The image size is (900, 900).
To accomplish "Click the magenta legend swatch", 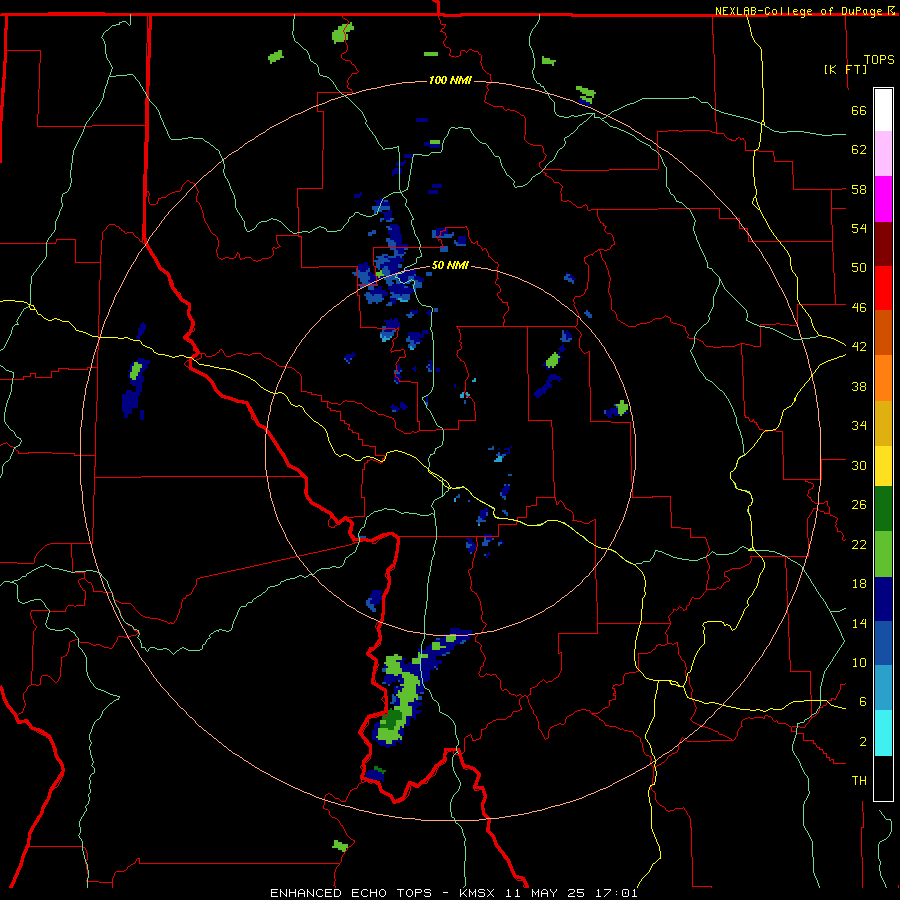I will coord(883,199).
